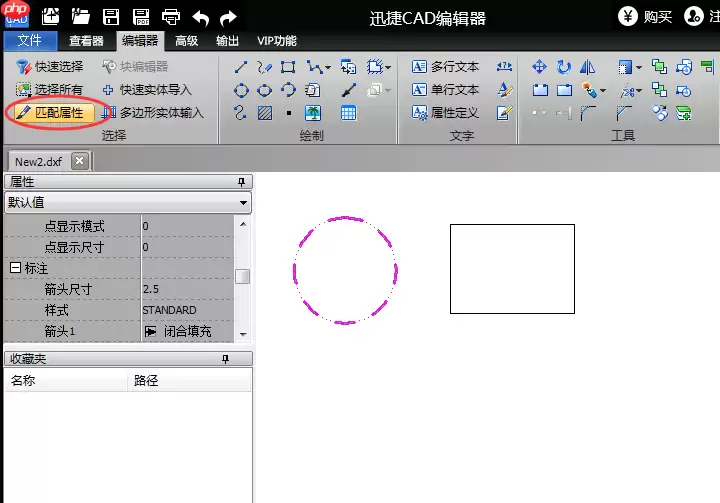
Task: Click the print icon in title bar
Action: (171, 17)
